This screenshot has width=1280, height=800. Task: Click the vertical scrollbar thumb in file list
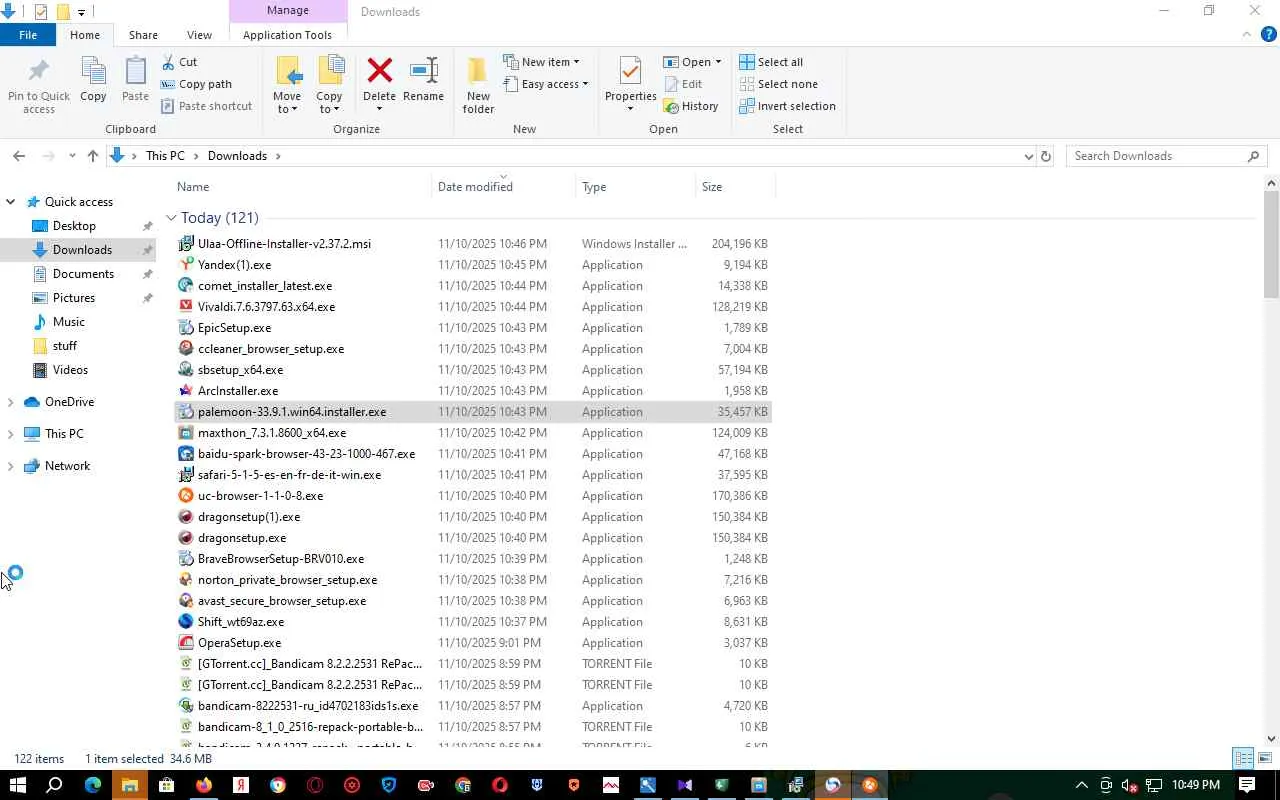click(x=1272, y=244)
